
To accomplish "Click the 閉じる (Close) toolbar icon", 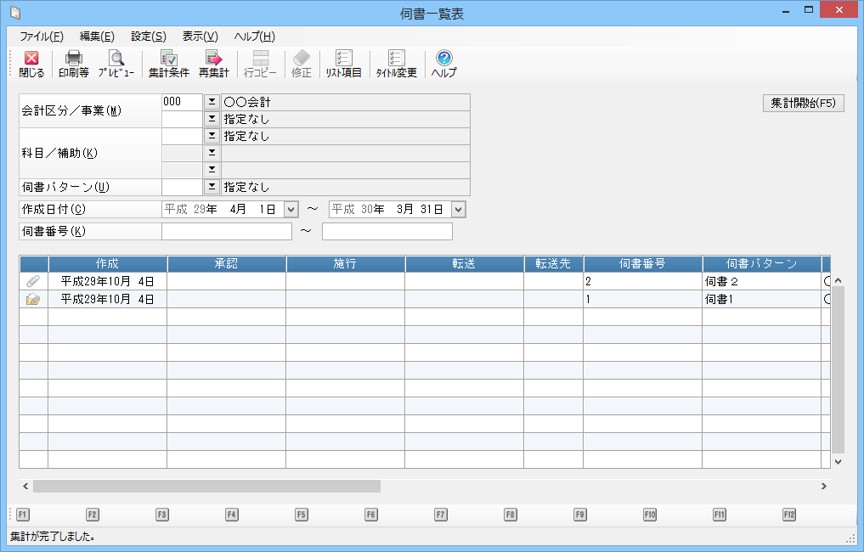I will click(31, 63).
